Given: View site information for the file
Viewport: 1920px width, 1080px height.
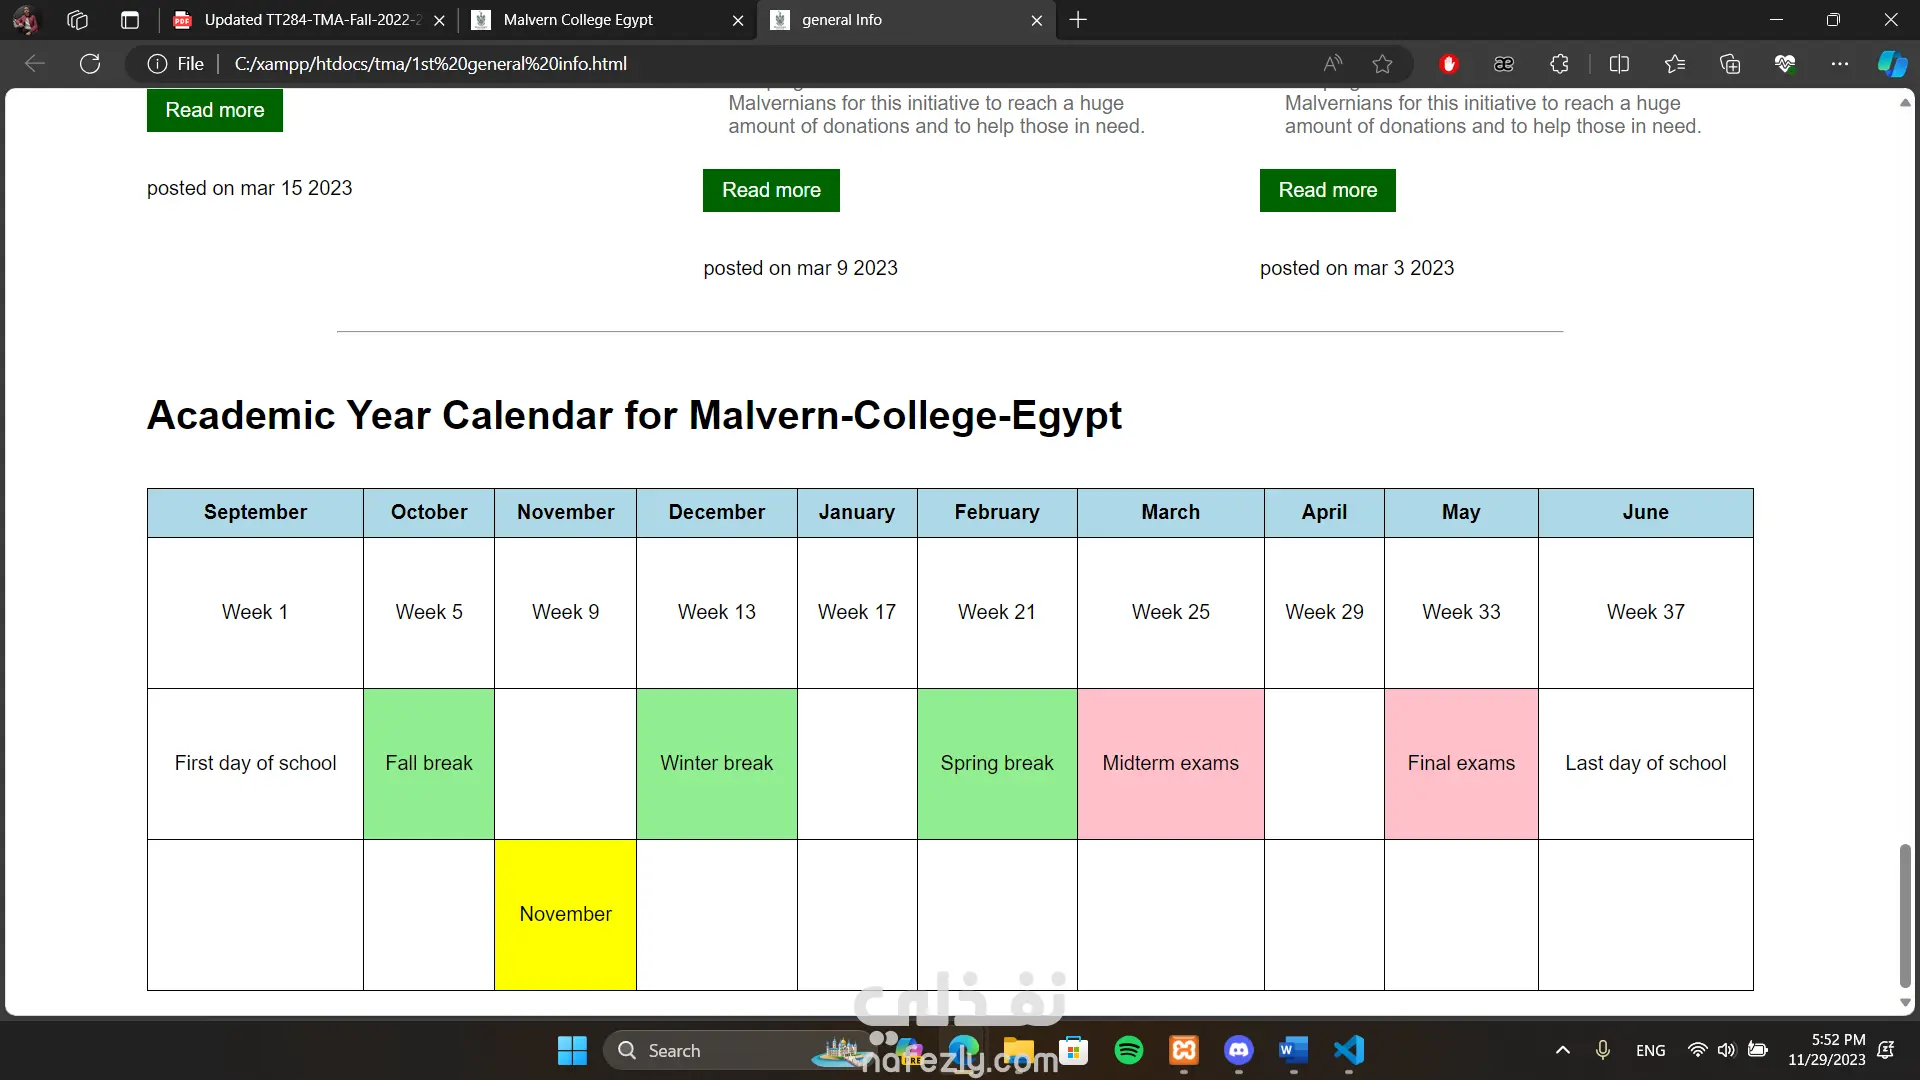Looking at the screenshot, I should [x=176, y=64].
